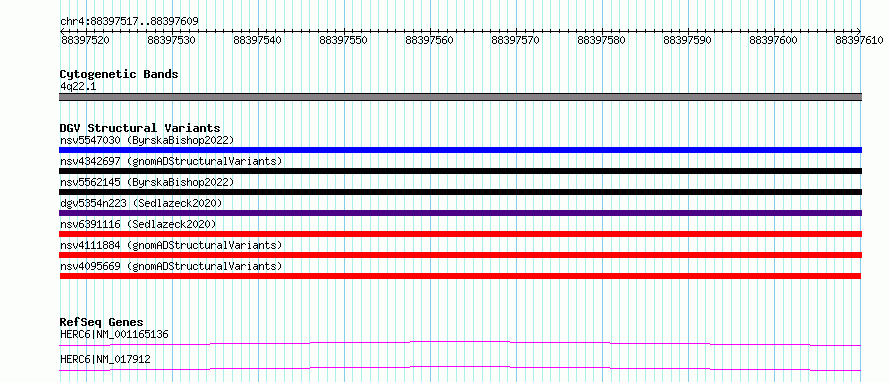Click ruler position 88397590
This screenshot has height=382, width=890.
click(688, 40)
